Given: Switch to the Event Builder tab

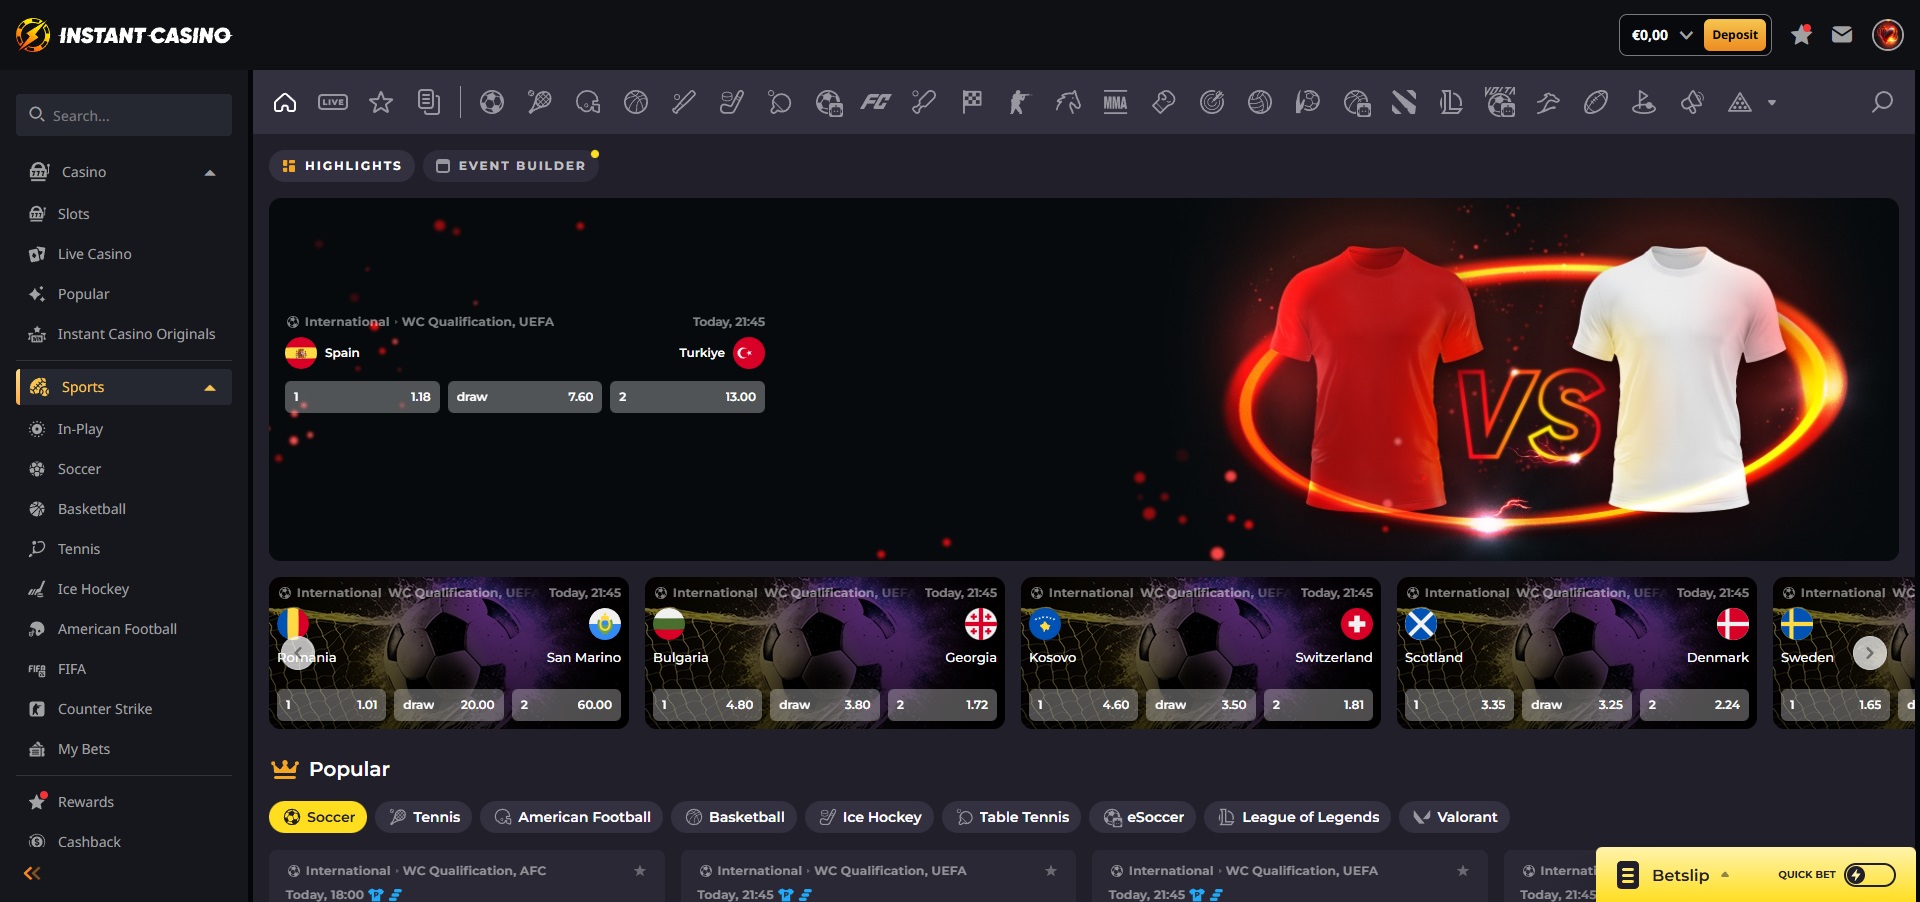Looking at the screenshot, I should [511, 166].
